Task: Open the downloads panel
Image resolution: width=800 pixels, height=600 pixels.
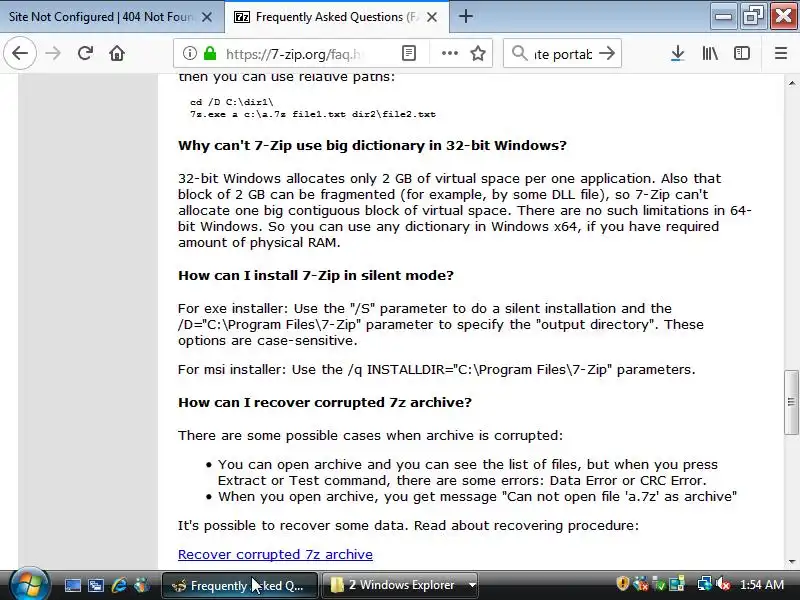Action: click(678, 53)
